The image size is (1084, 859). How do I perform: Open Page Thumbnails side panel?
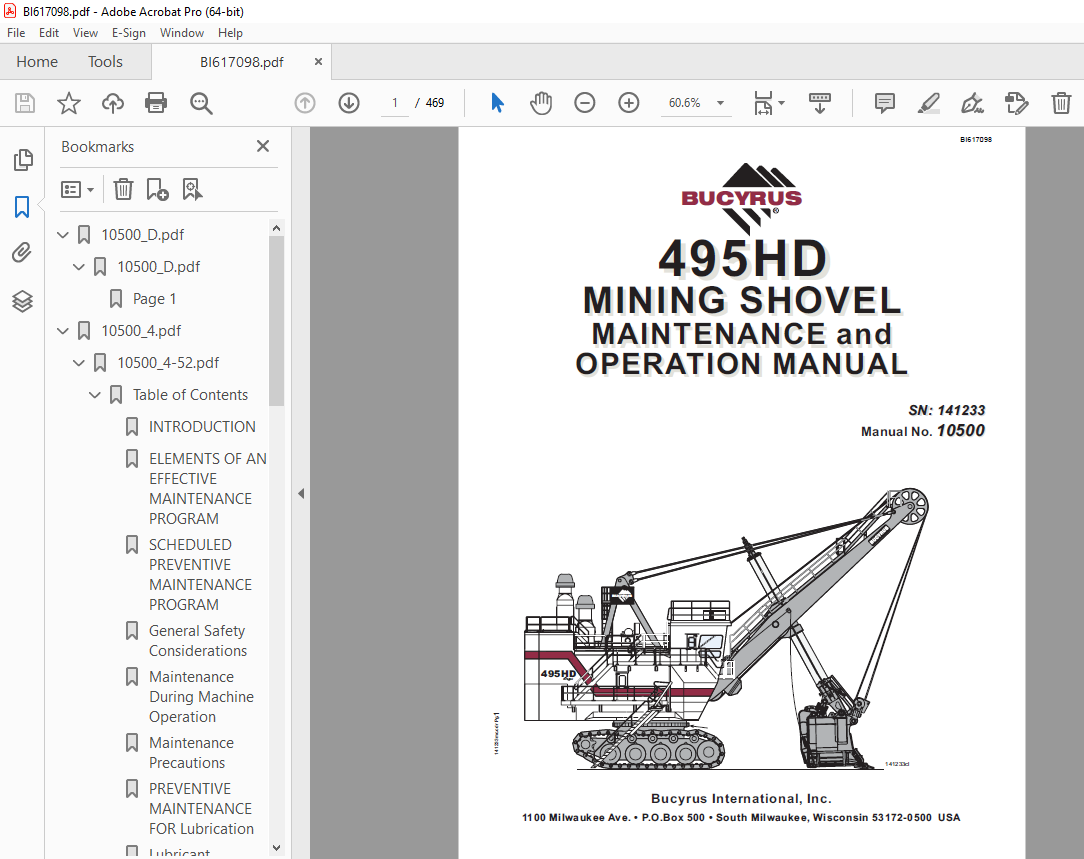pos(23,160)
